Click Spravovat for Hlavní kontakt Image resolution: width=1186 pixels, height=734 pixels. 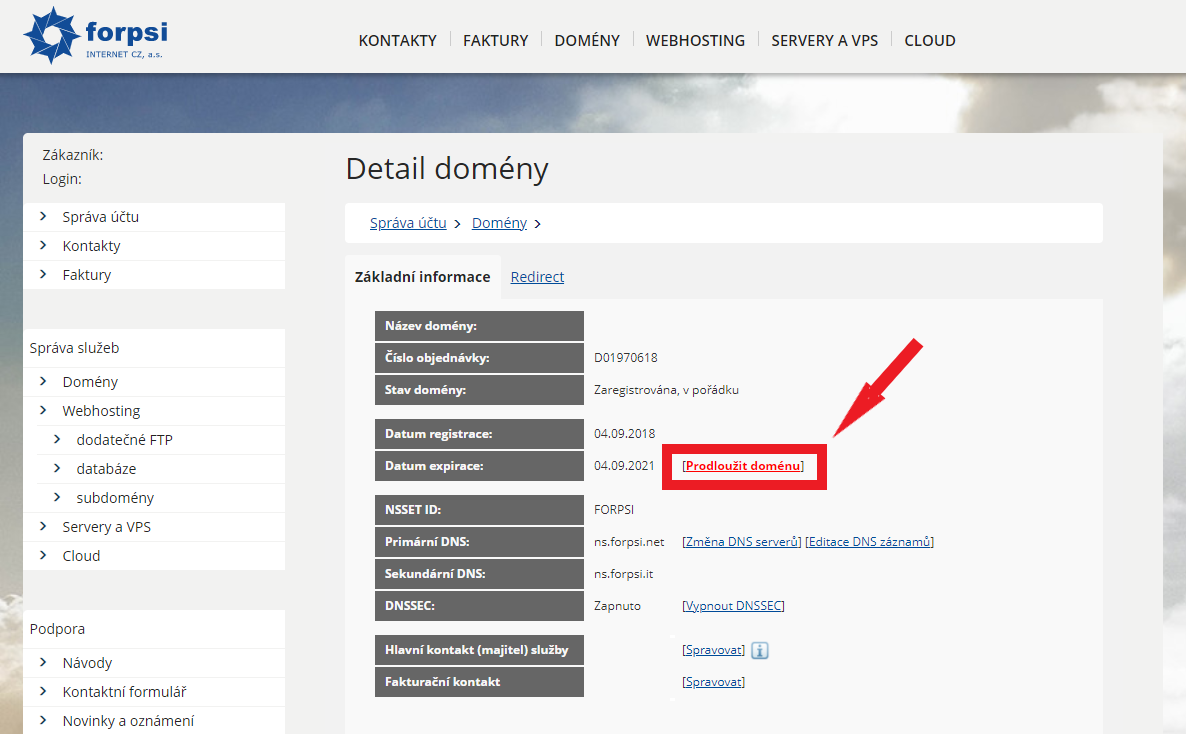pyautogui.click(x=713, y=650)
